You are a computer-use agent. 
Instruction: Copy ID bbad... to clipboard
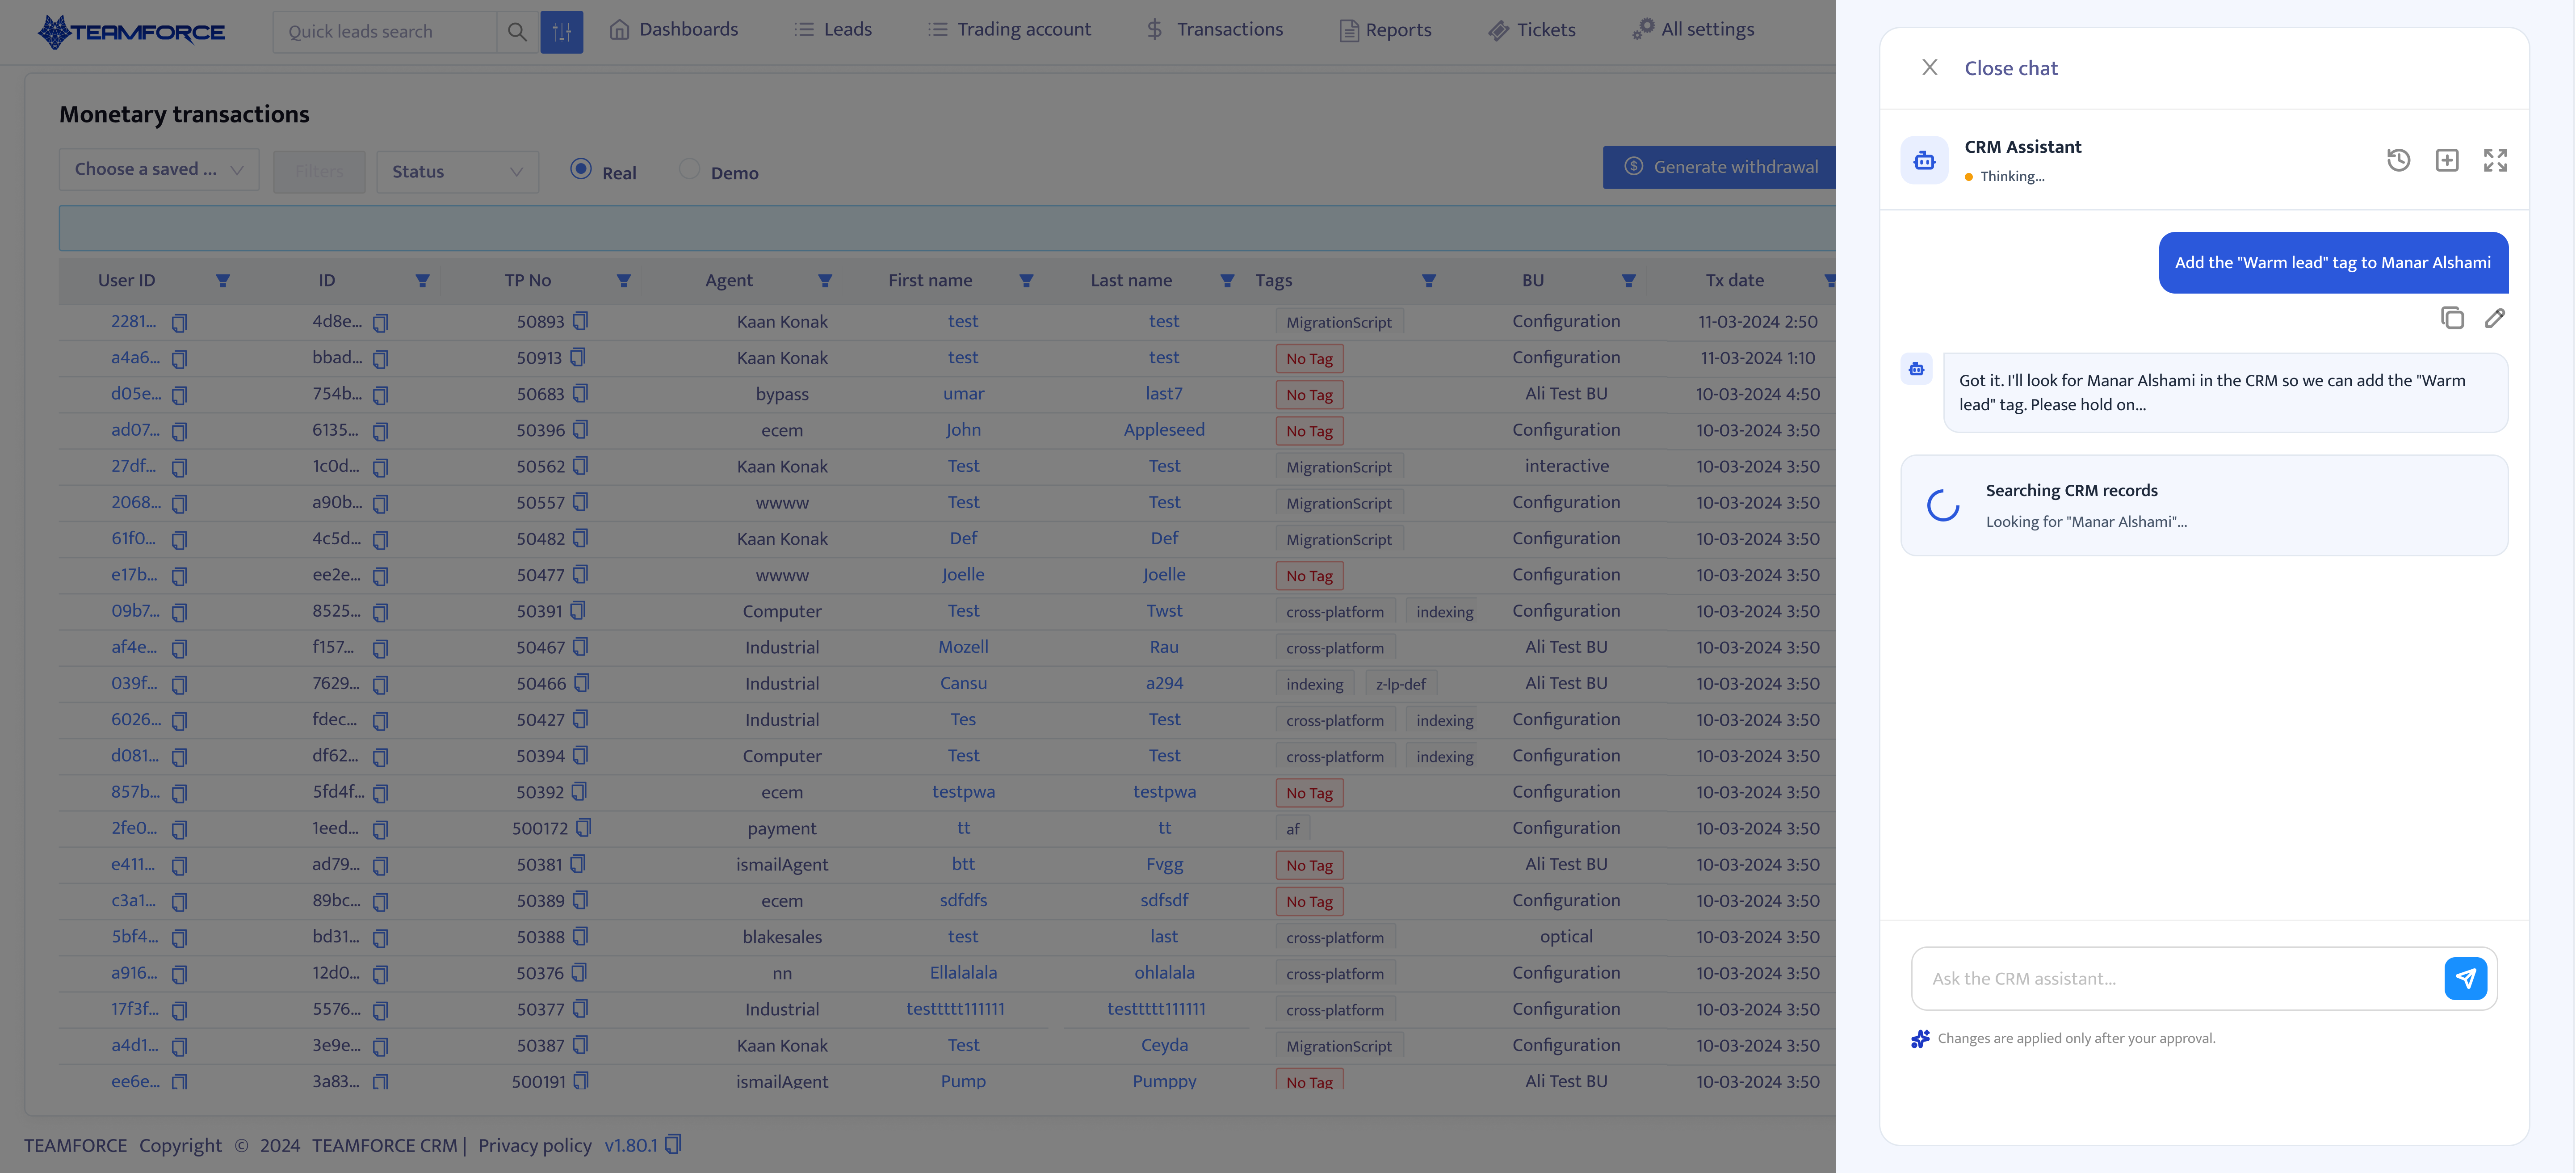click(380, 359)
